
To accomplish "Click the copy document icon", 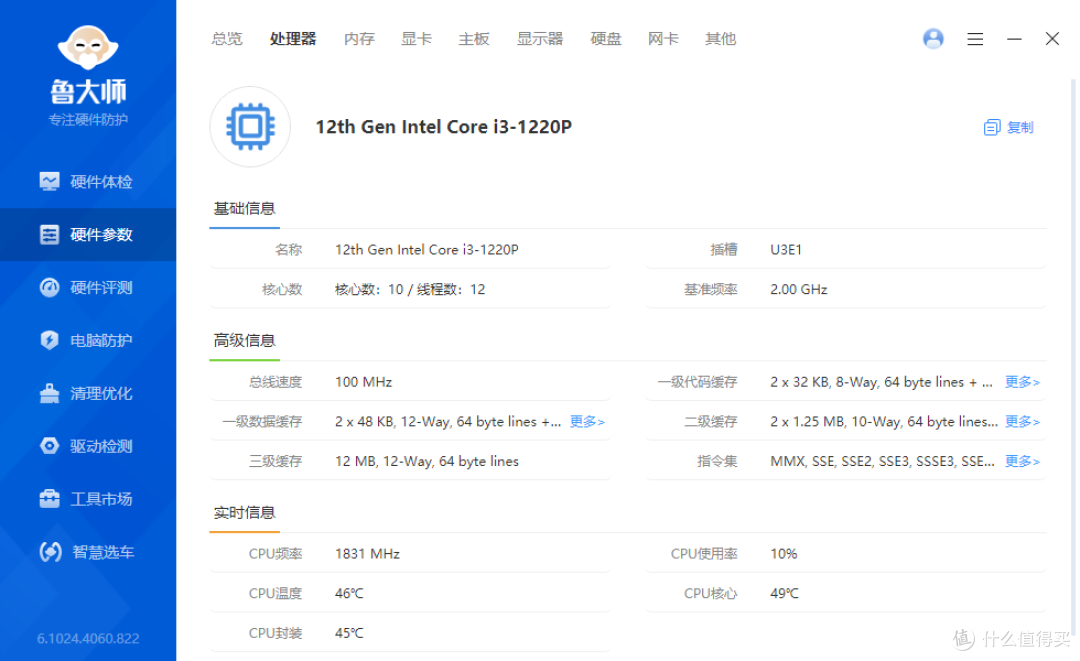I will (992, 127).
